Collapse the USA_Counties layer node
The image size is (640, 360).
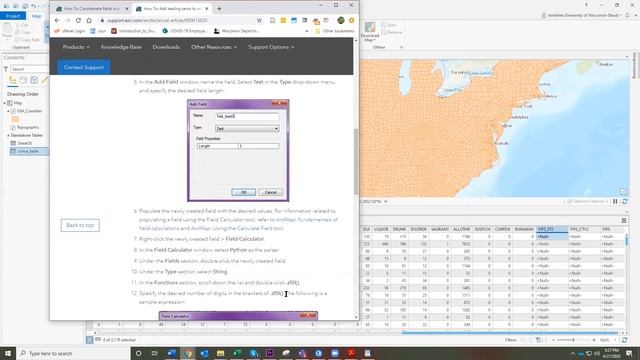[x=8, y=111]
